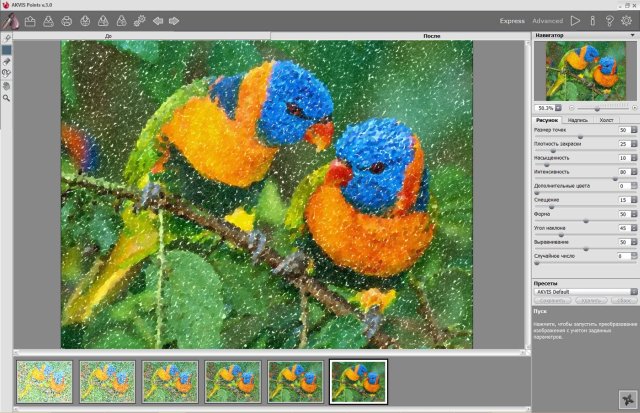This screenshot has height=413, width=640.
Task: Click the Open image icon in toolbar
Action: click(31, 20)
